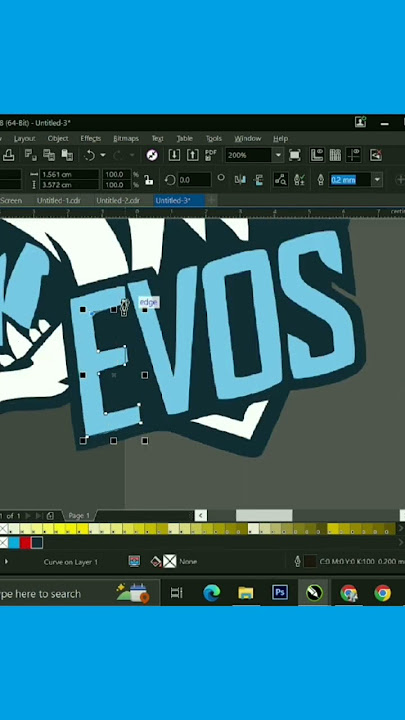This screenshot has height=720, width=405.
Task: Click the Task View taskbar icon
Action: [x=176, y=593]
